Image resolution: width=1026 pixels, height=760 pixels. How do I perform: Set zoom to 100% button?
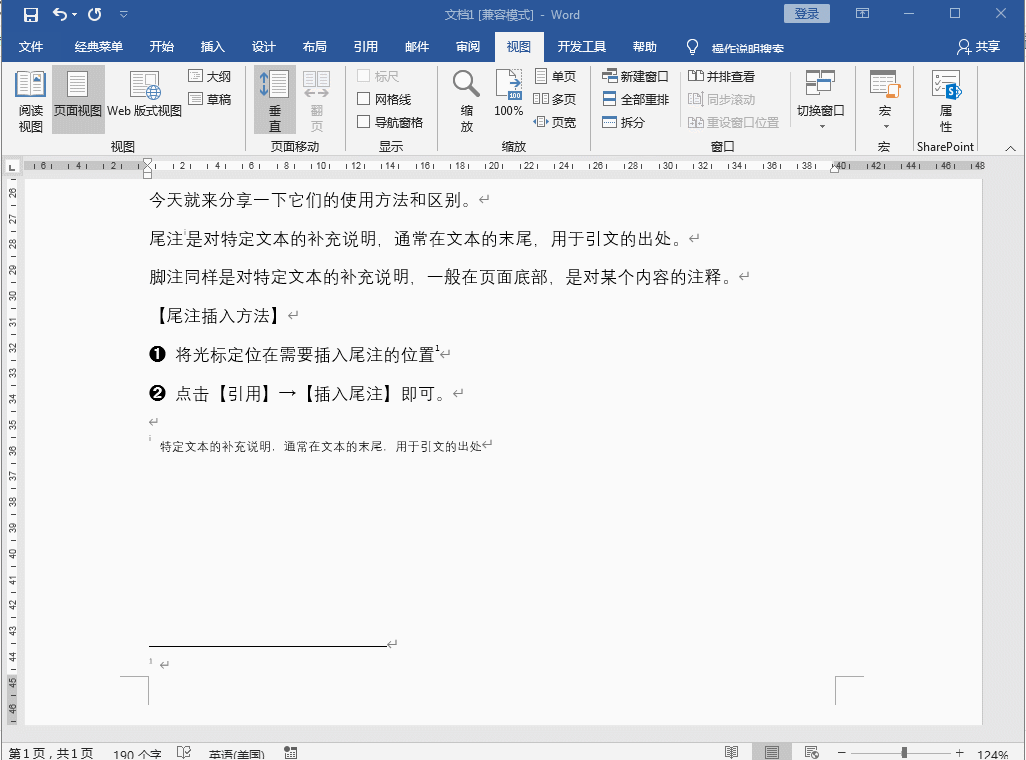pyautogui.click(x=508, y=93)
